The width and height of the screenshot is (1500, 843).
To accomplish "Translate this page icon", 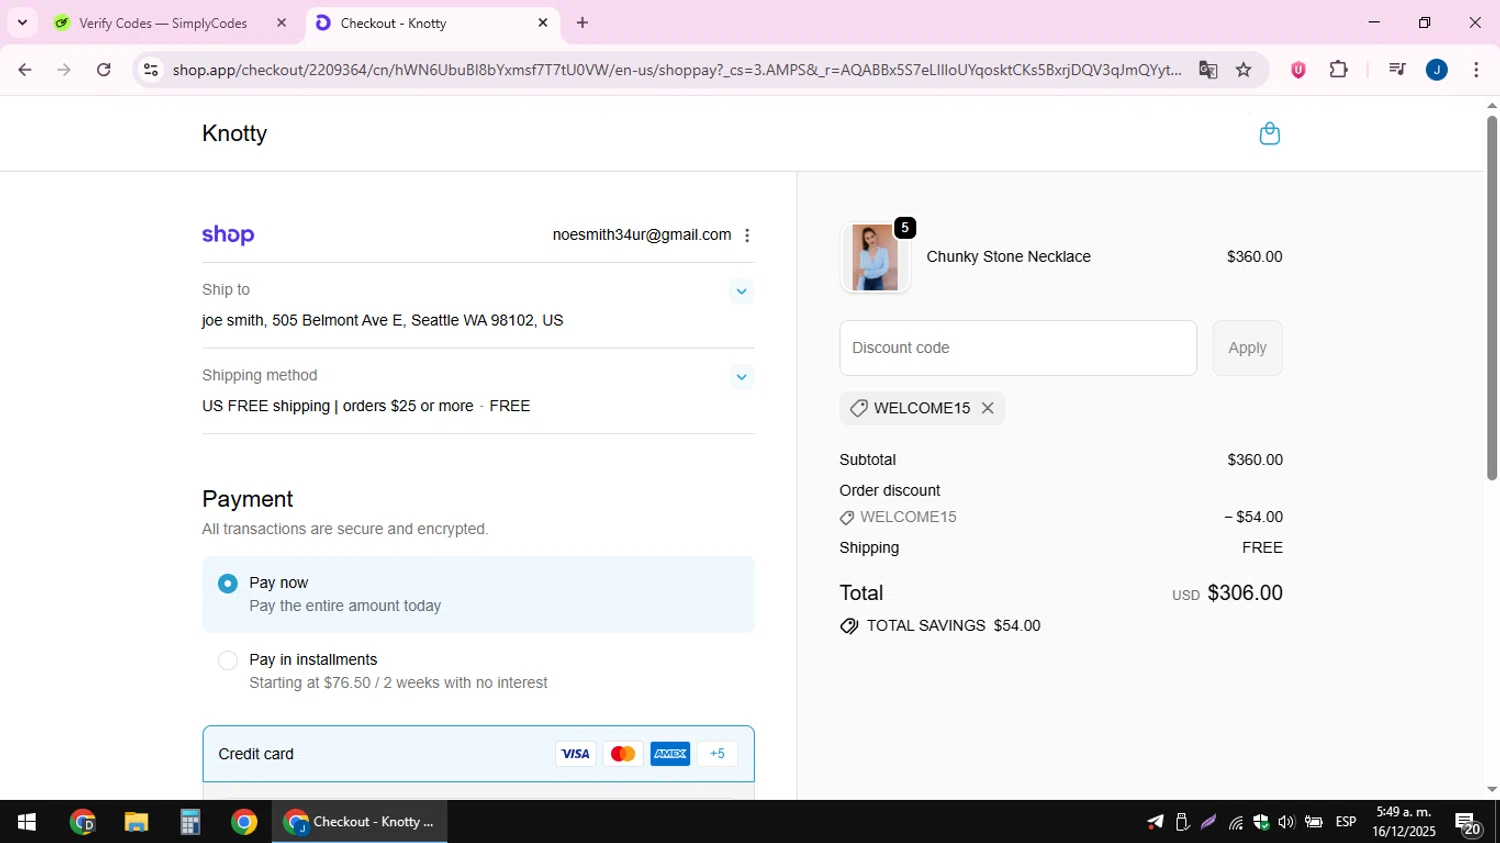I will pyautogui.click(x=1208, y=70).
